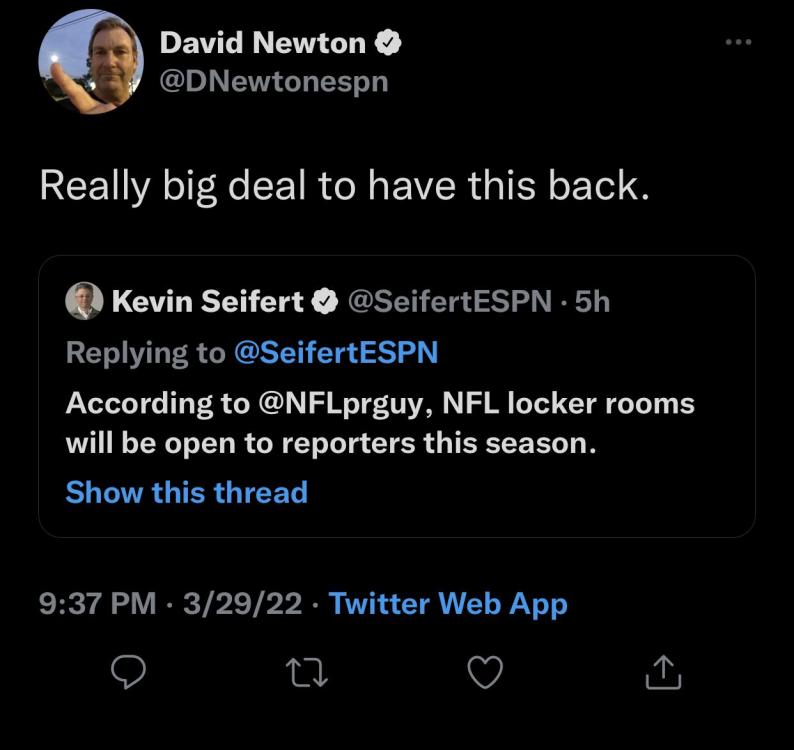The image size is (794, 750).
Task: Click David Newton's verified badge
Action: point(389,43)
